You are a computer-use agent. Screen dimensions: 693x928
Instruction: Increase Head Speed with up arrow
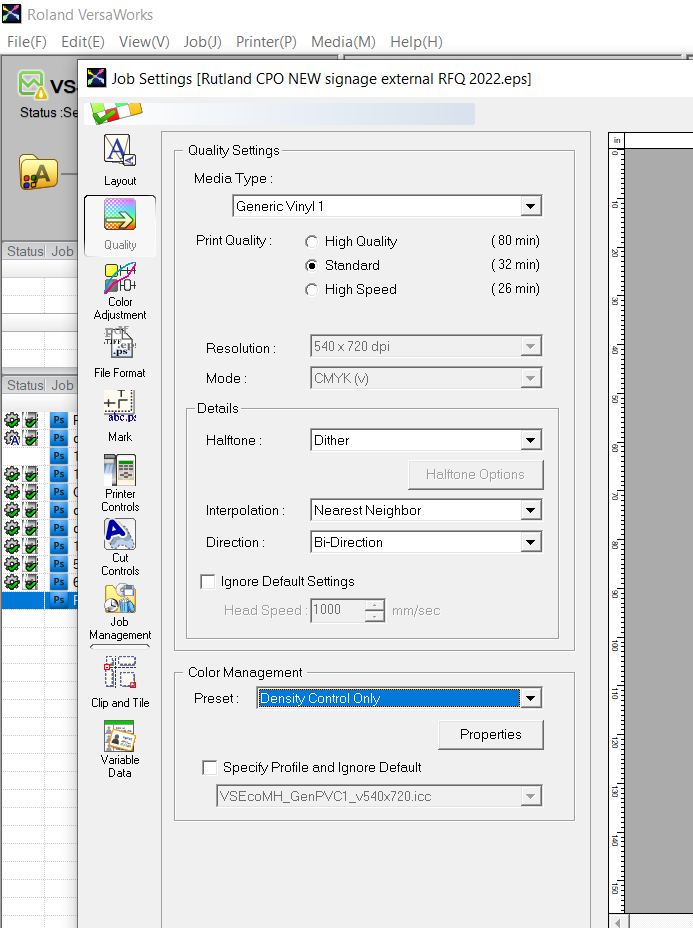374,605
